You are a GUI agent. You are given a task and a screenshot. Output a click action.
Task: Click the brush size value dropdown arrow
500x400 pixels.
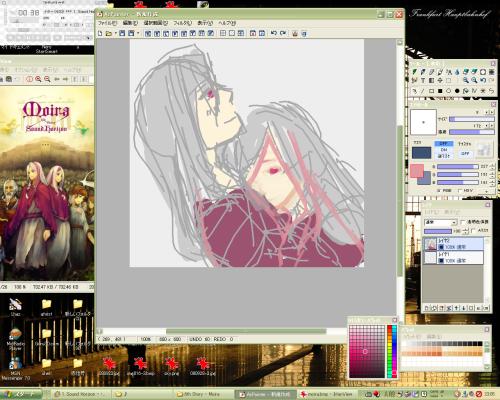pyautogui.click(x=486, y=112)
